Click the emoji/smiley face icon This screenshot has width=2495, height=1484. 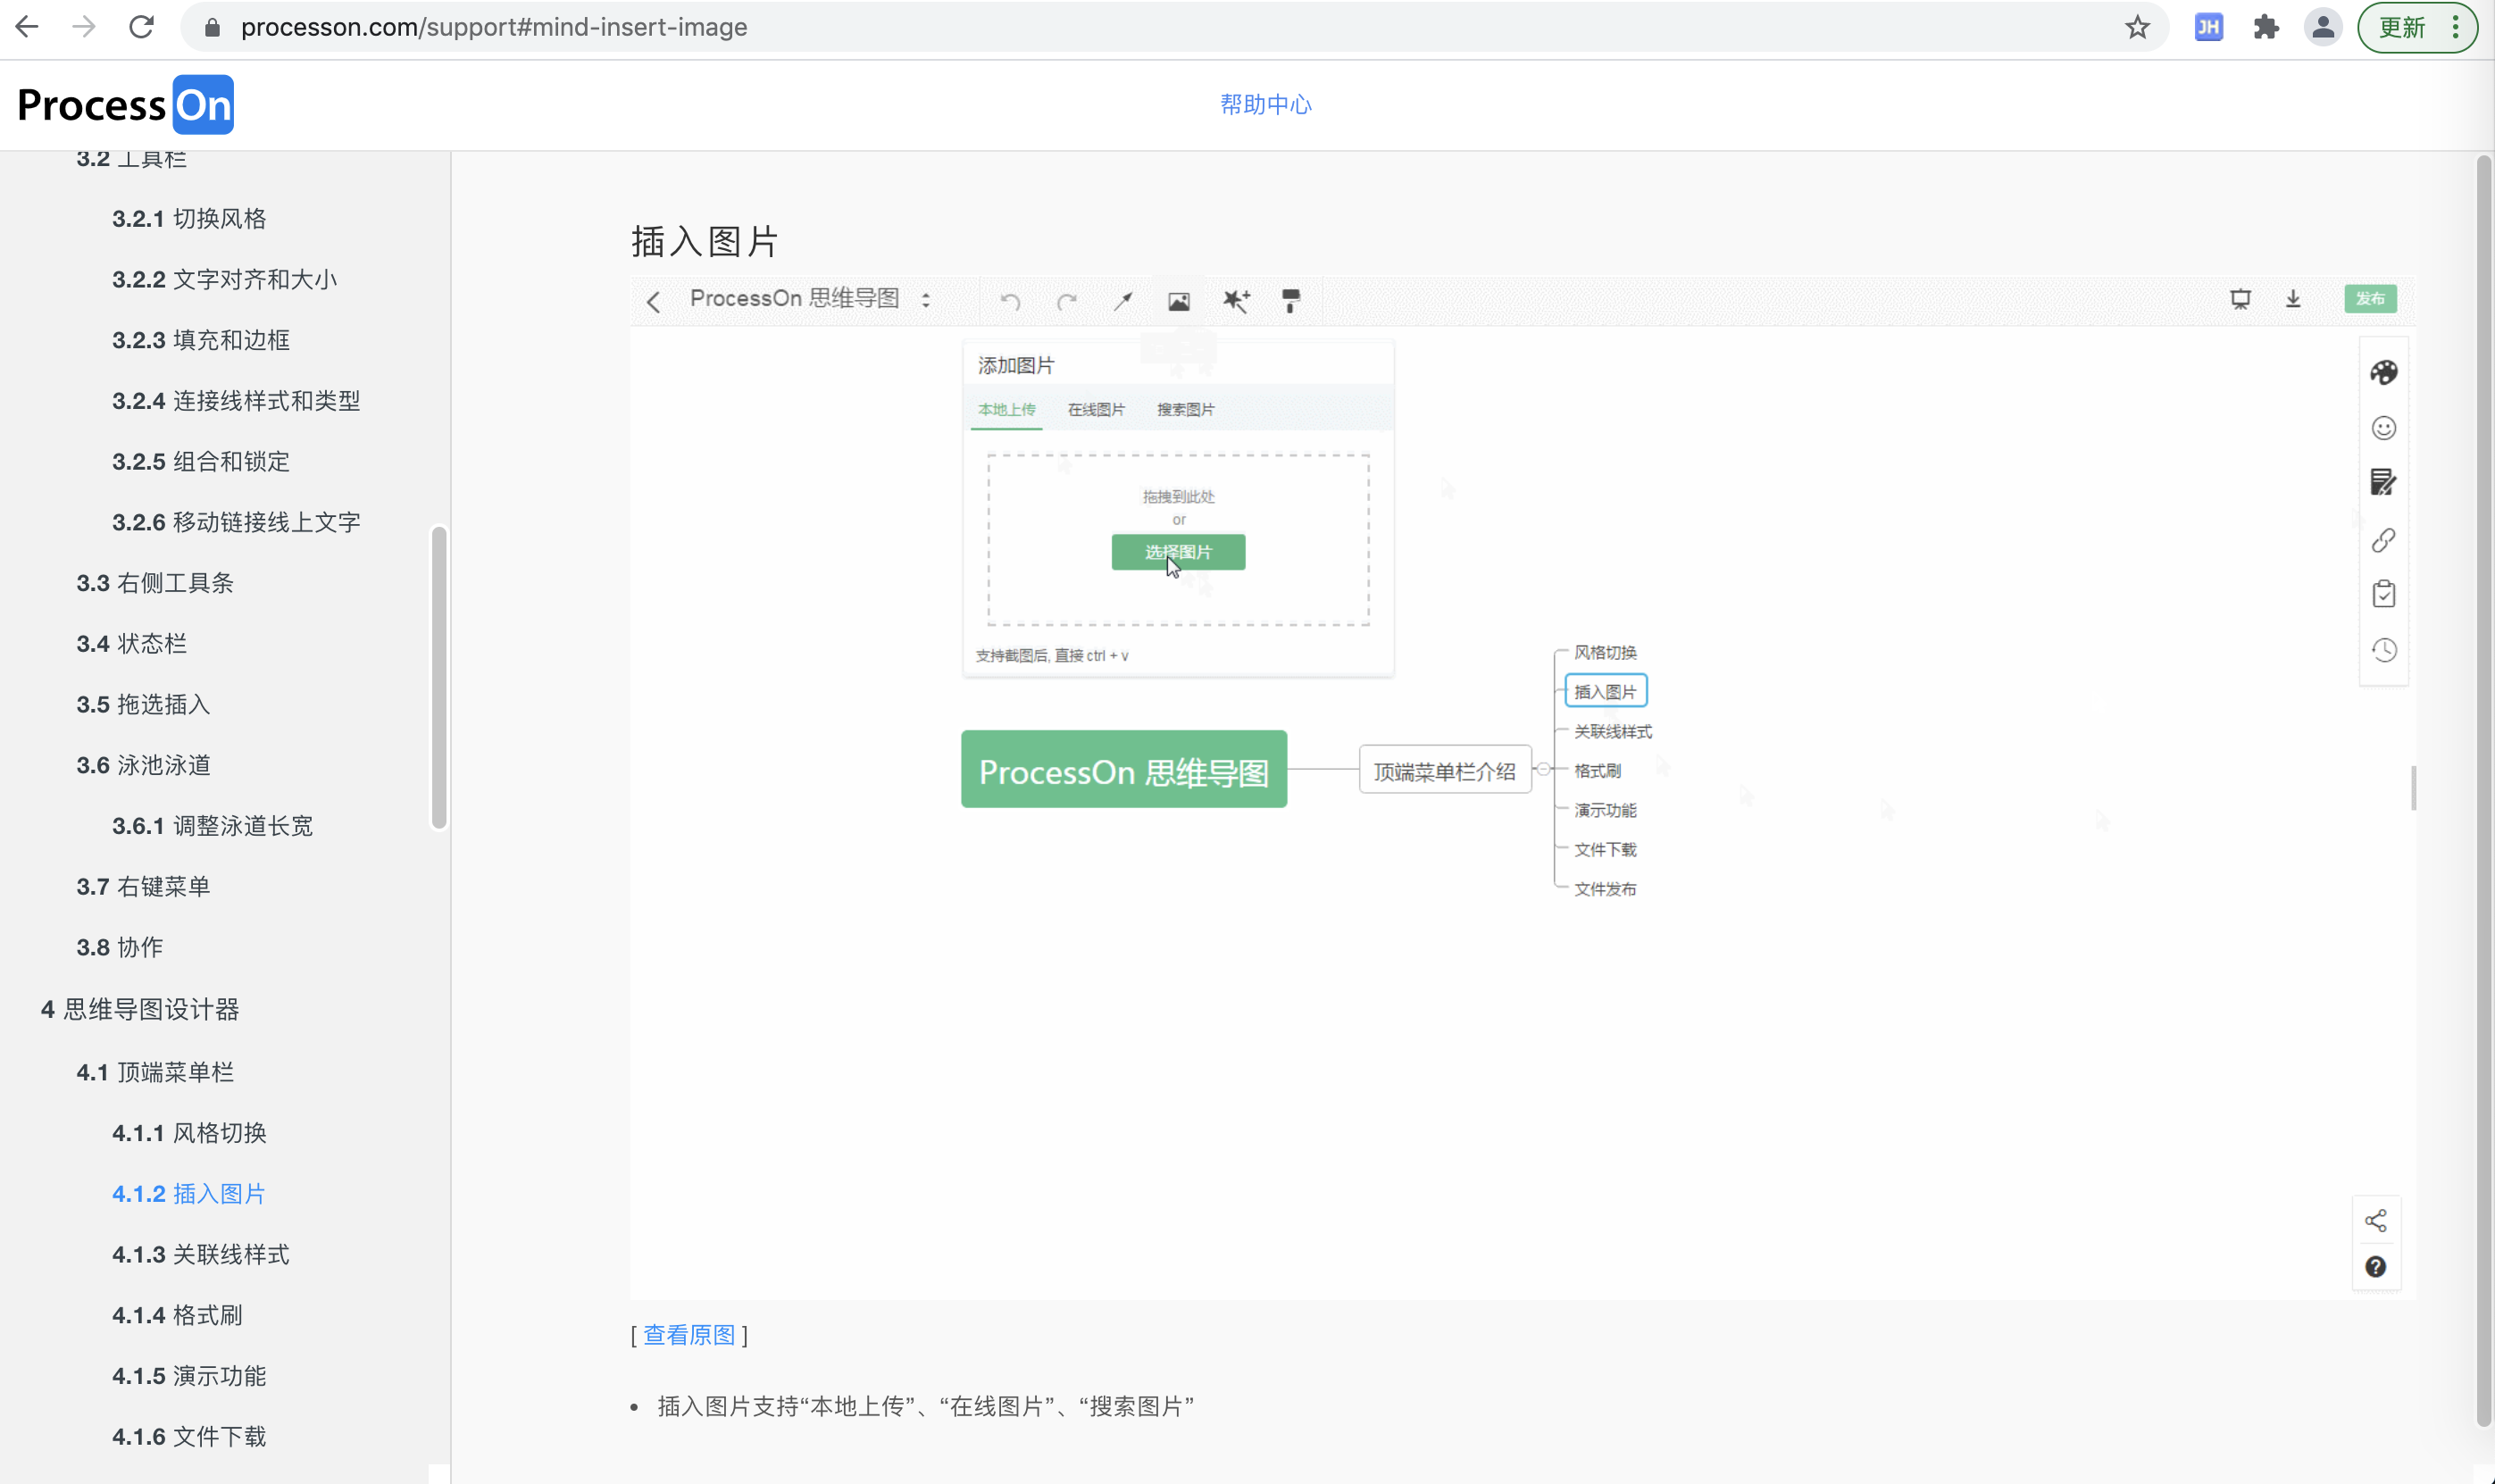pyautogui.click(x=2383, y=428)
